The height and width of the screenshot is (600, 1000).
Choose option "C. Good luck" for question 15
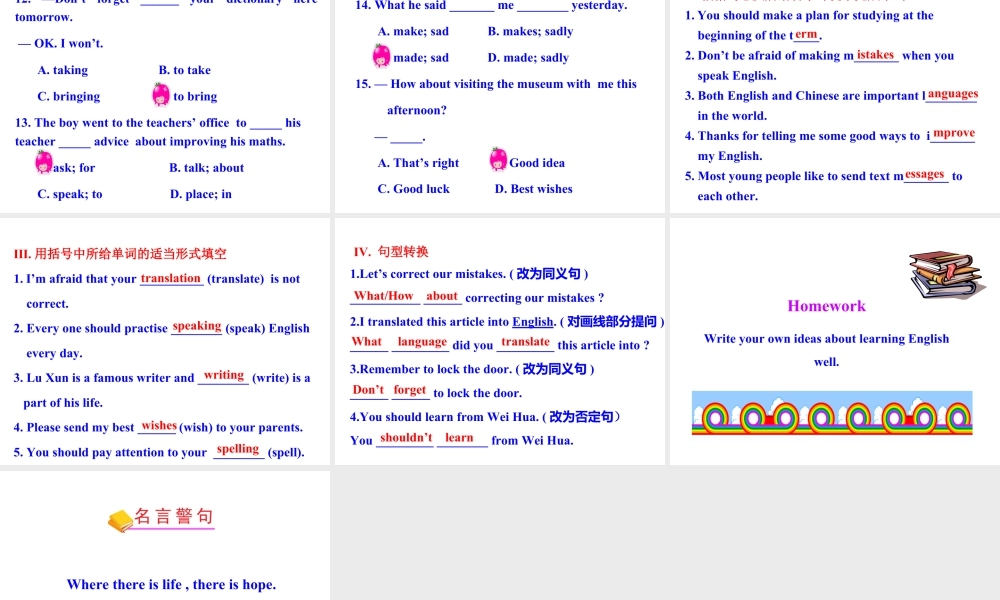(414, 189)
